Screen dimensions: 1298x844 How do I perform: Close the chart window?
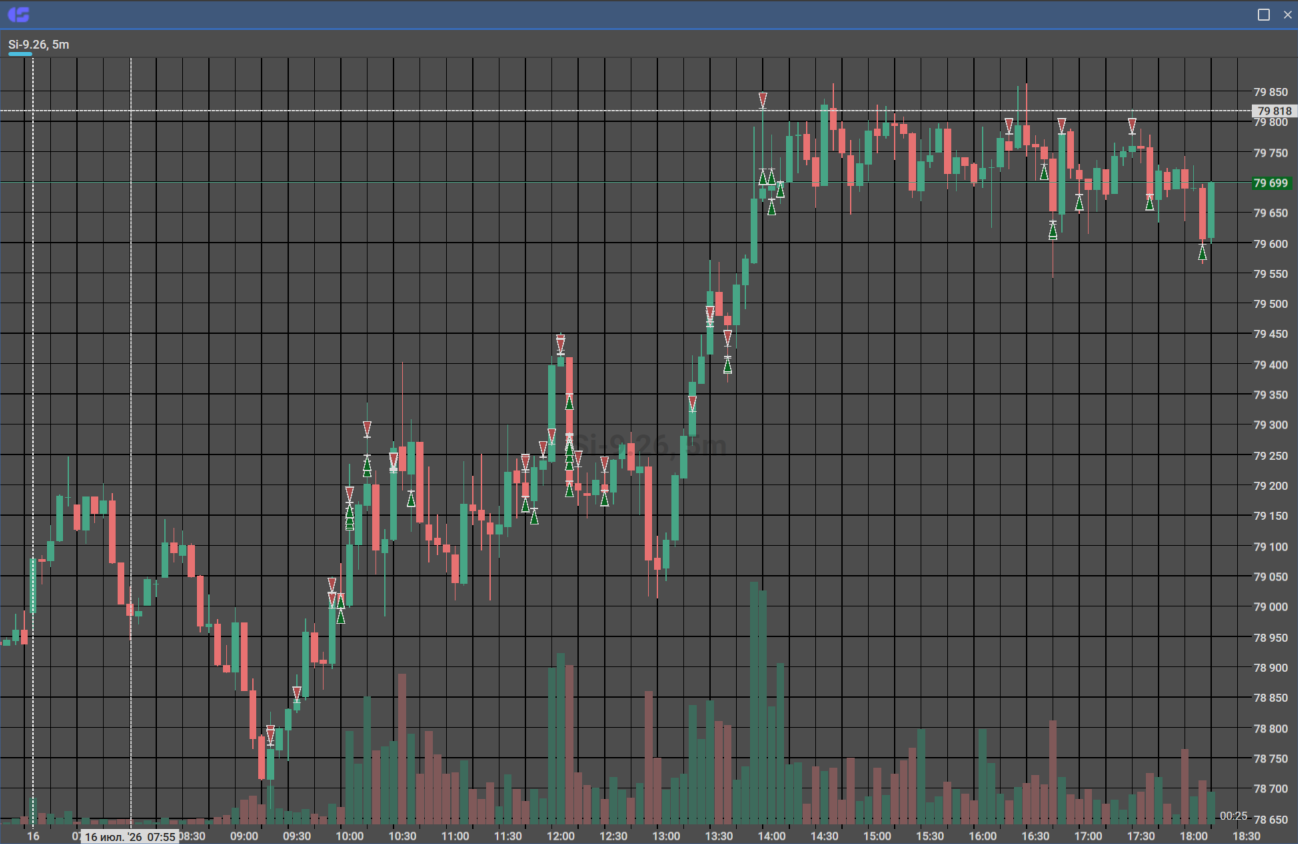[1286, 14]
